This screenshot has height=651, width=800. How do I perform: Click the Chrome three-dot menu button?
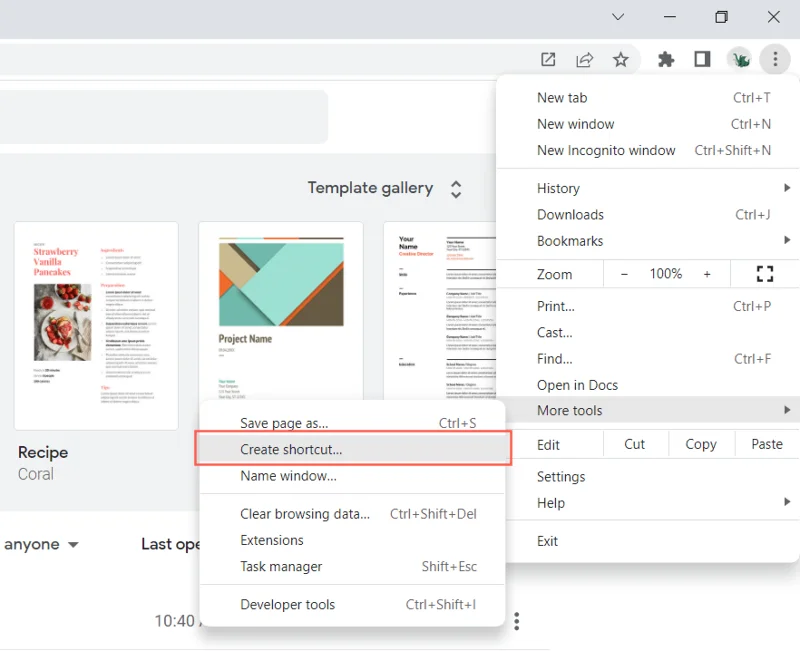(775, 59)
